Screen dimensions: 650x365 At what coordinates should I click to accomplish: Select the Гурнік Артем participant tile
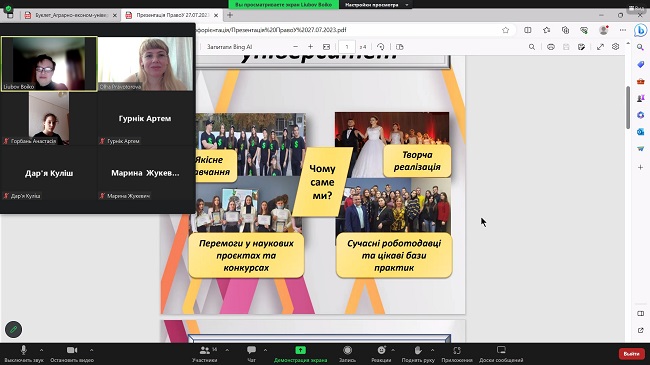tap(145, 118)
